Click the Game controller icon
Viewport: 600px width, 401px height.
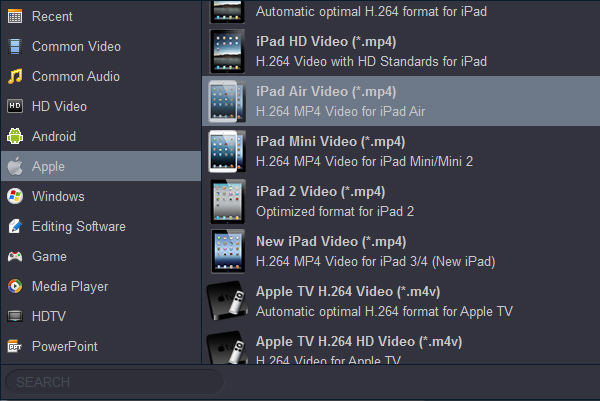coord(15,256)
